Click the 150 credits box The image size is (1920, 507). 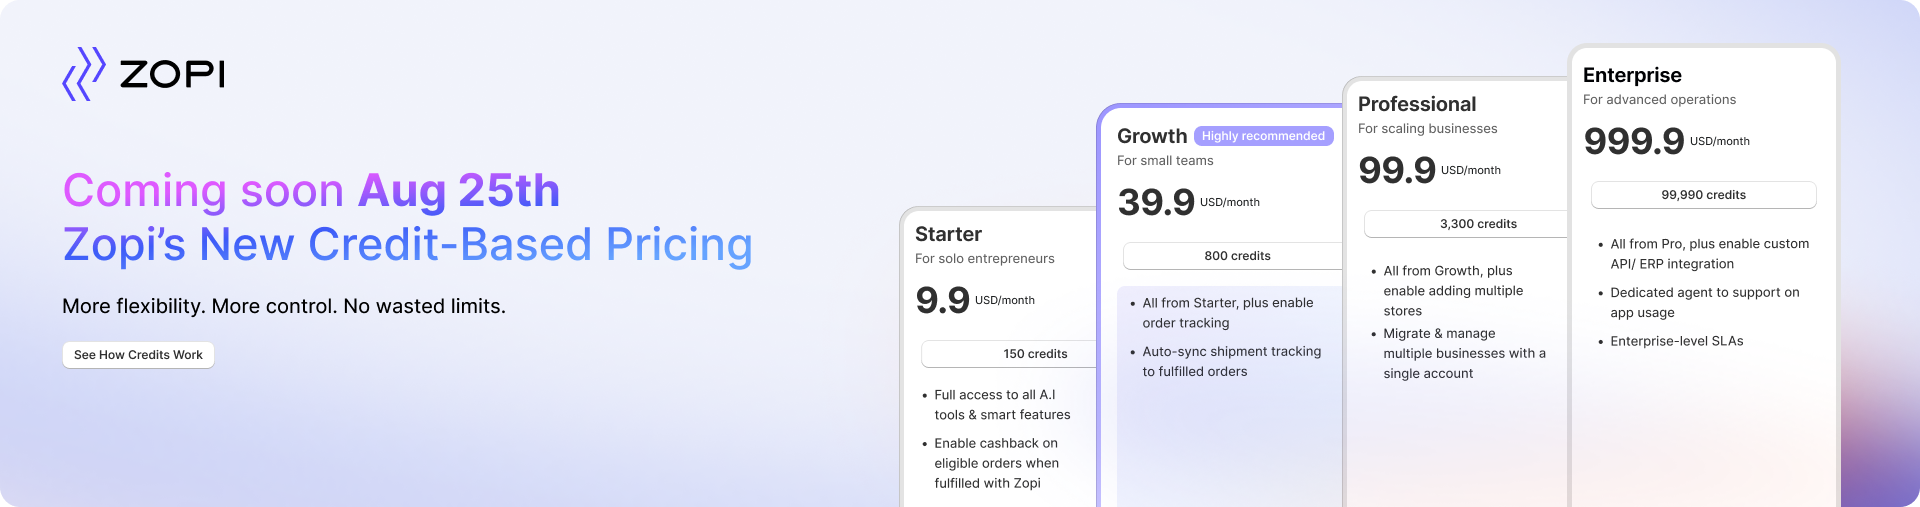coord(1010,354)
